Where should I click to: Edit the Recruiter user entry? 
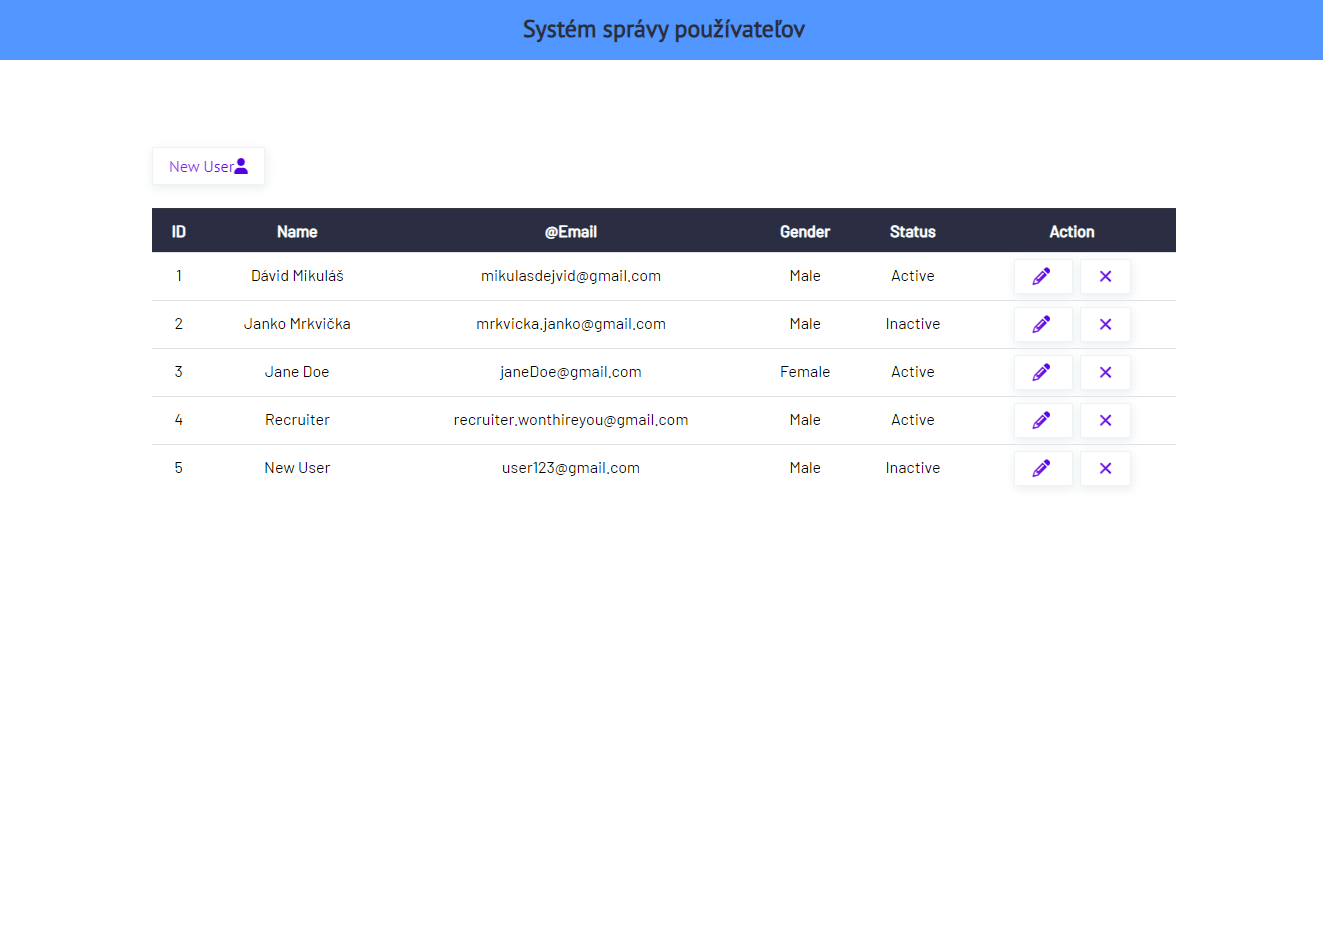pos(1042,420)
